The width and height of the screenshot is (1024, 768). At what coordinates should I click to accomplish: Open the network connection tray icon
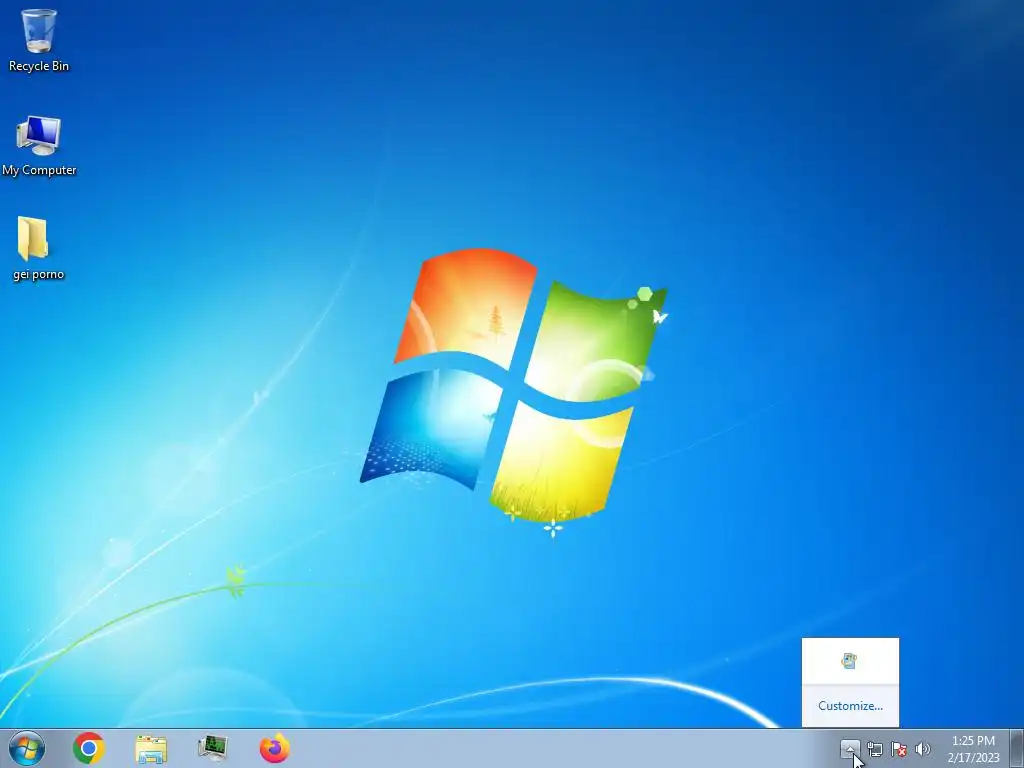[x=874, y=749]
